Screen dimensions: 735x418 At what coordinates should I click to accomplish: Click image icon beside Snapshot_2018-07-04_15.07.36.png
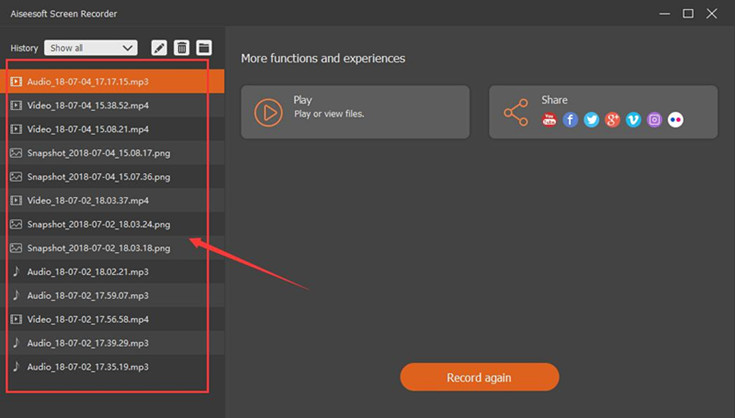(x=16, y=177)
